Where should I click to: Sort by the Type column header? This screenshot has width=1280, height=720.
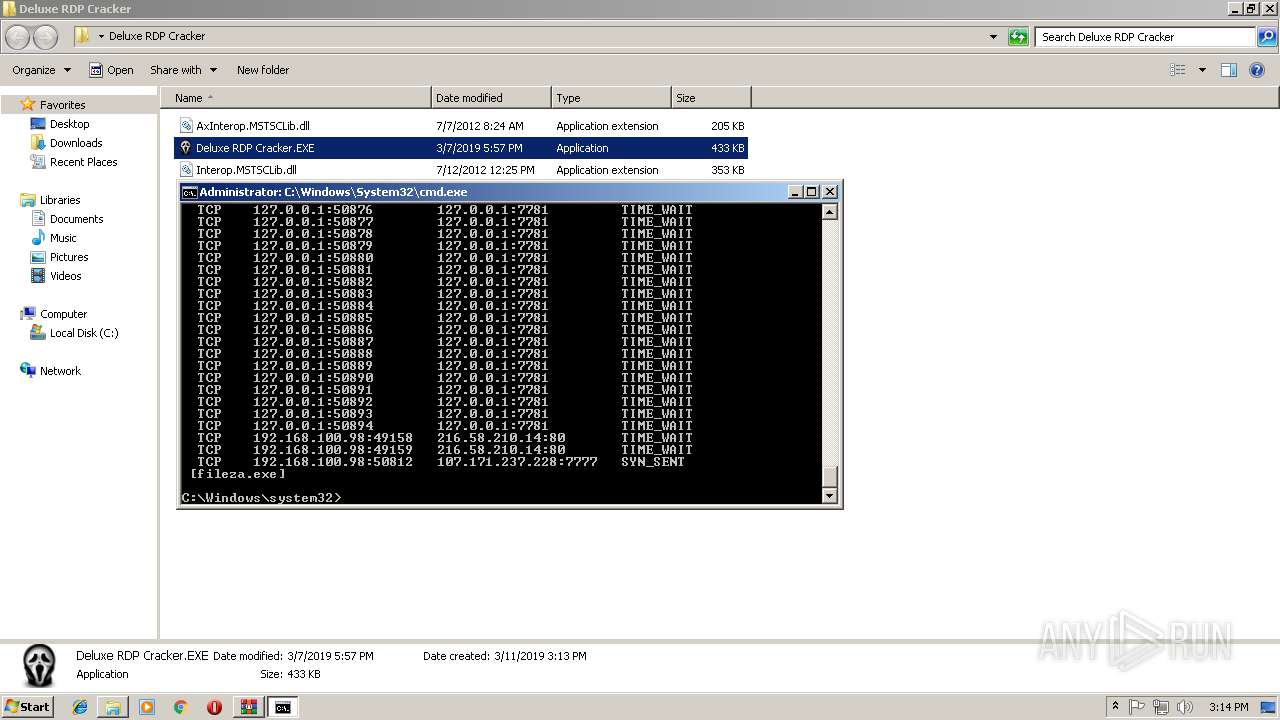(611, 98)
